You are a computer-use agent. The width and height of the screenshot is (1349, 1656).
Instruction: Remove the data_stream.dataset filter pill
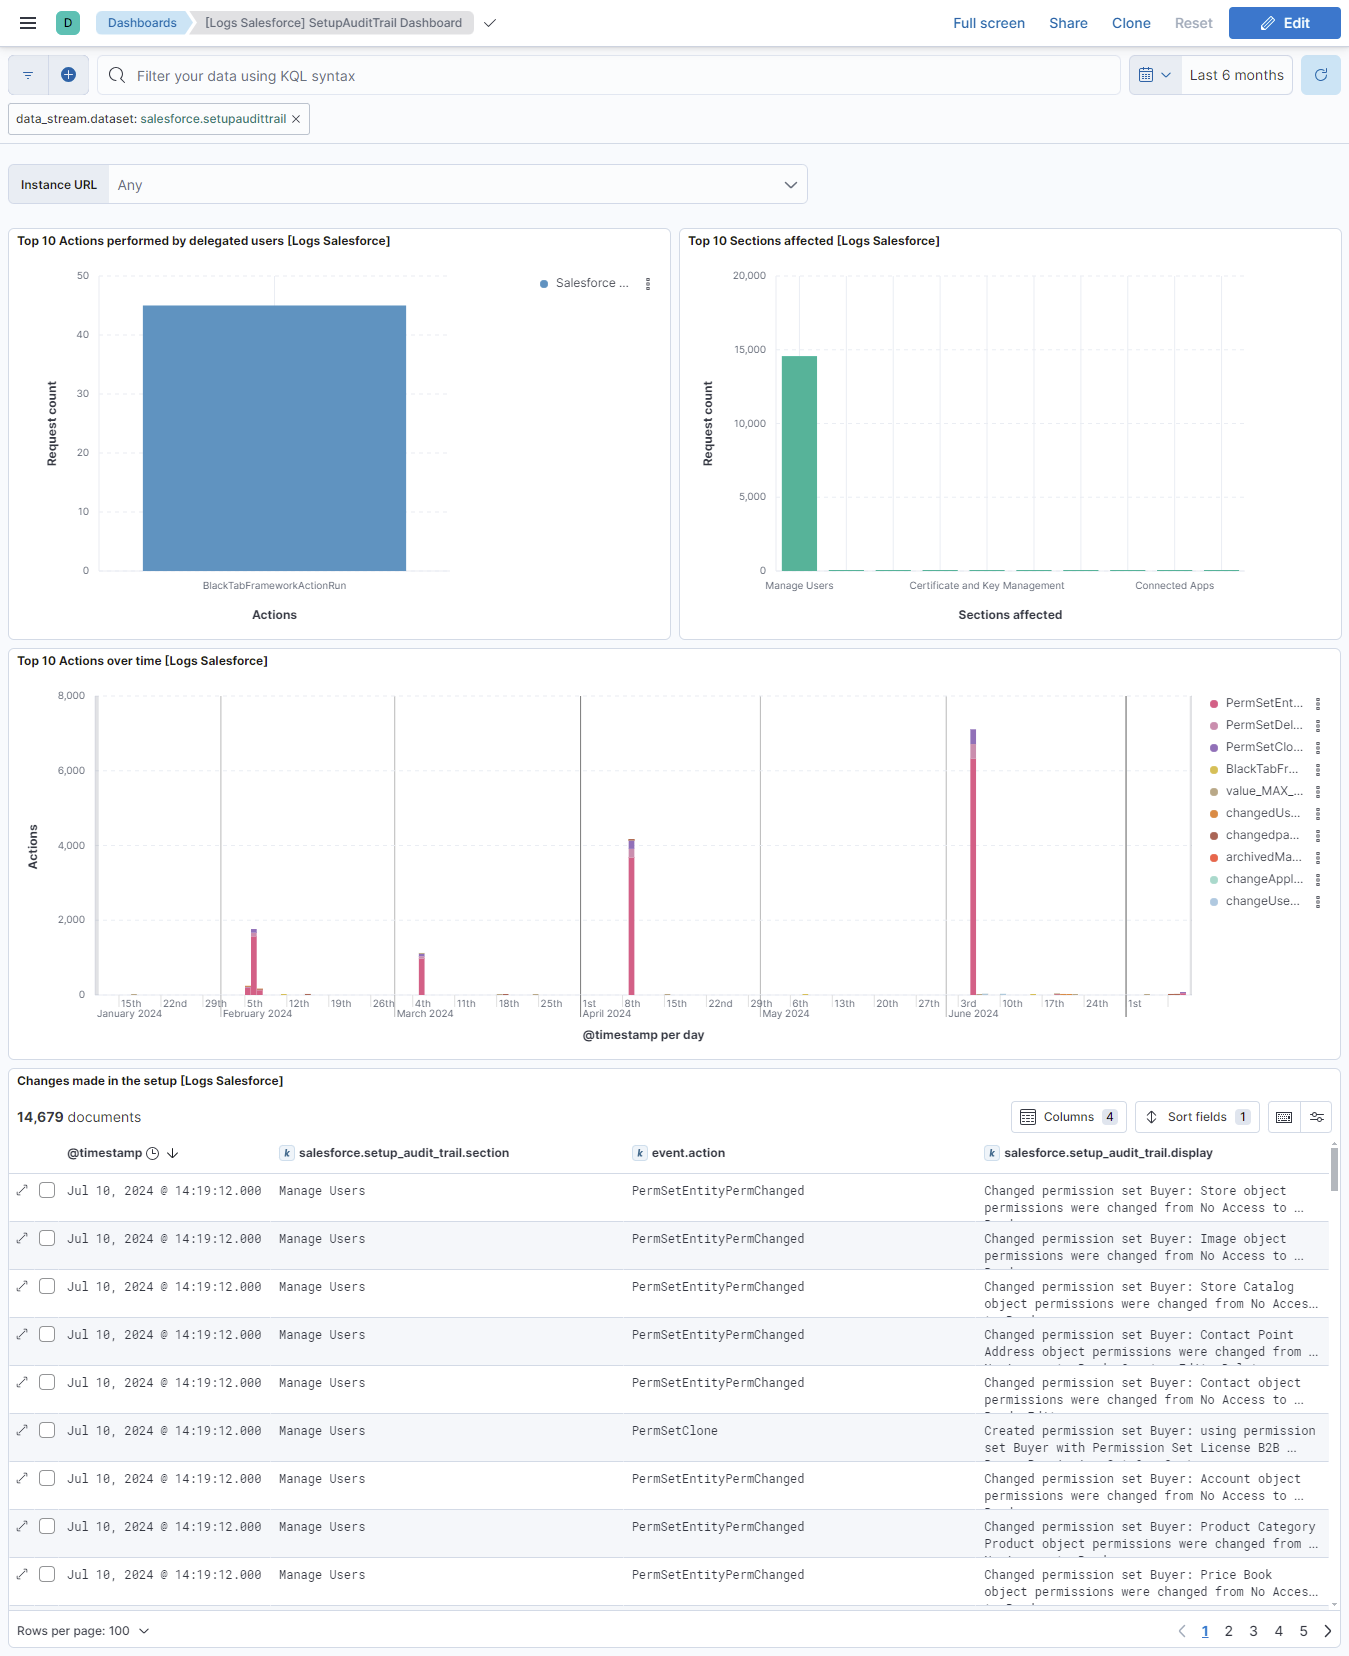pyautogui.click(x=296, y=119)
